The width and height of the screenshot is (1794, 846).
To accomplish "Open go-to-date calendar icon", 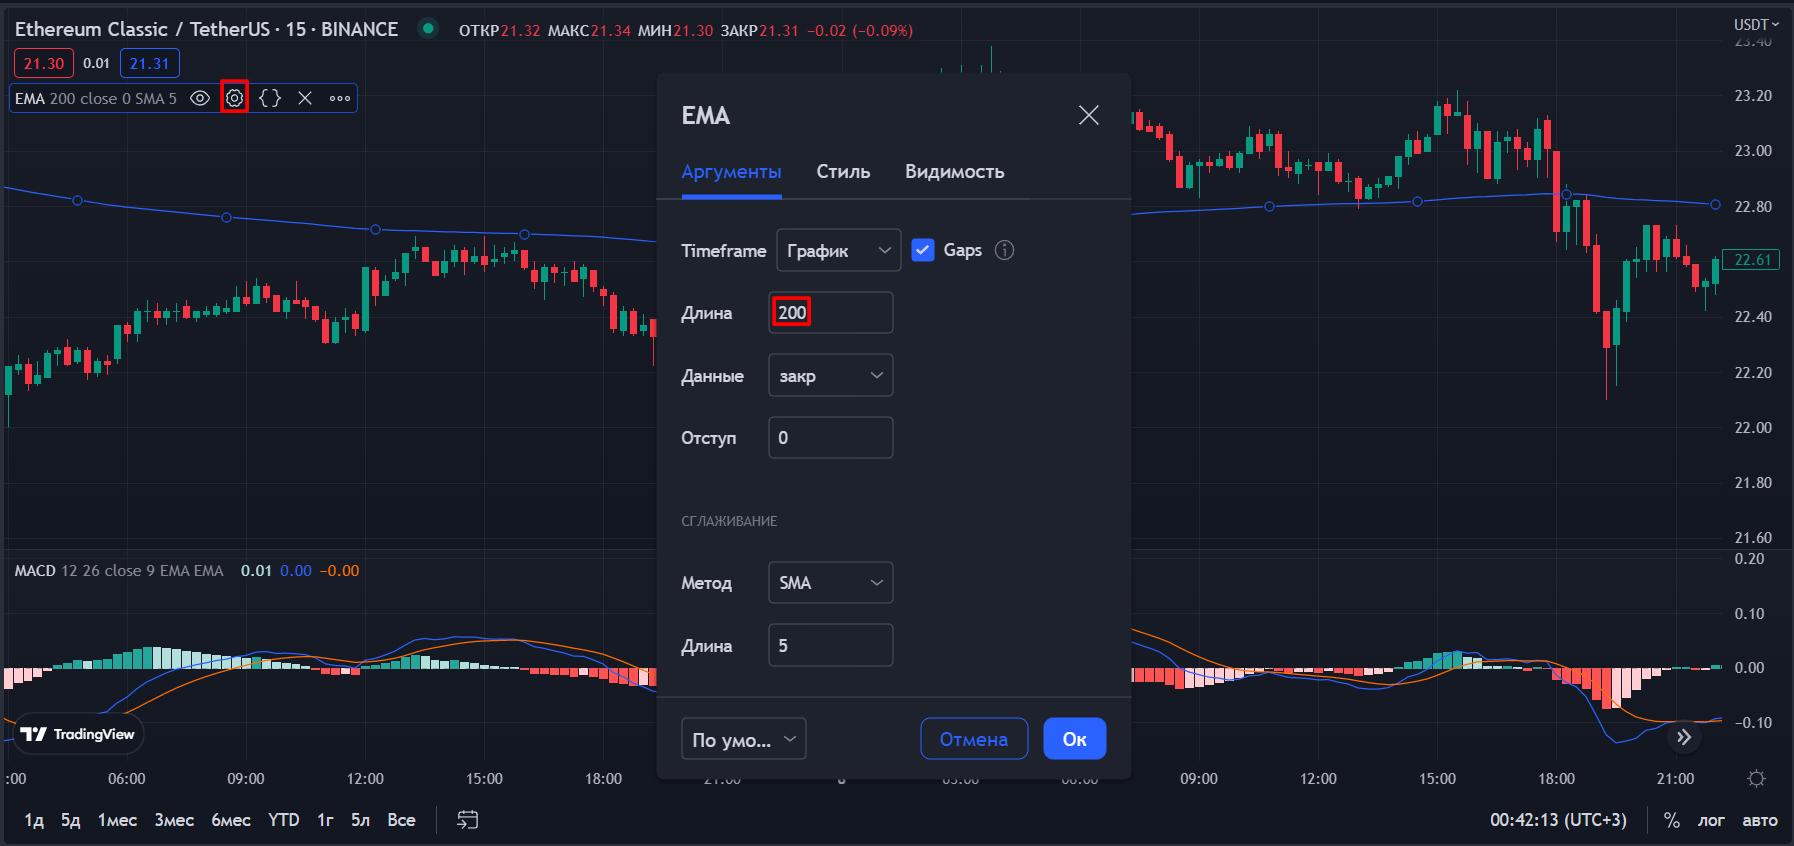I will [x=468, y=820].
